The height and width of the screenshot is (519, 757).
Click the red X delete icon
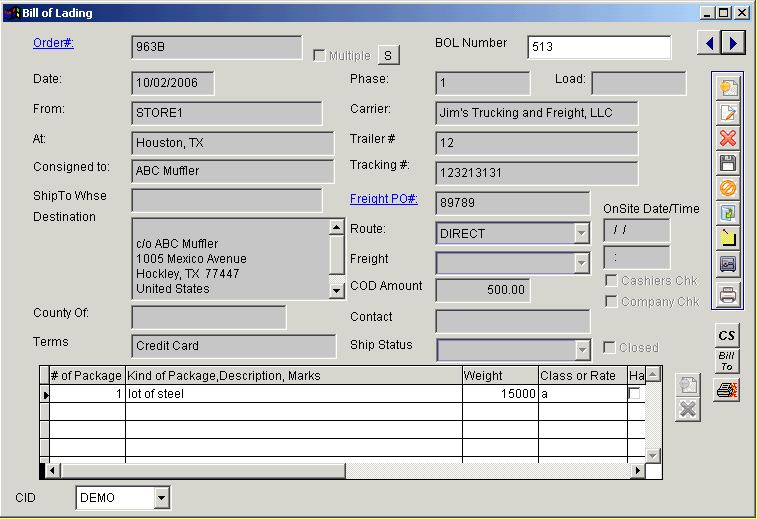pyautogui.click(x=728, y=138)
